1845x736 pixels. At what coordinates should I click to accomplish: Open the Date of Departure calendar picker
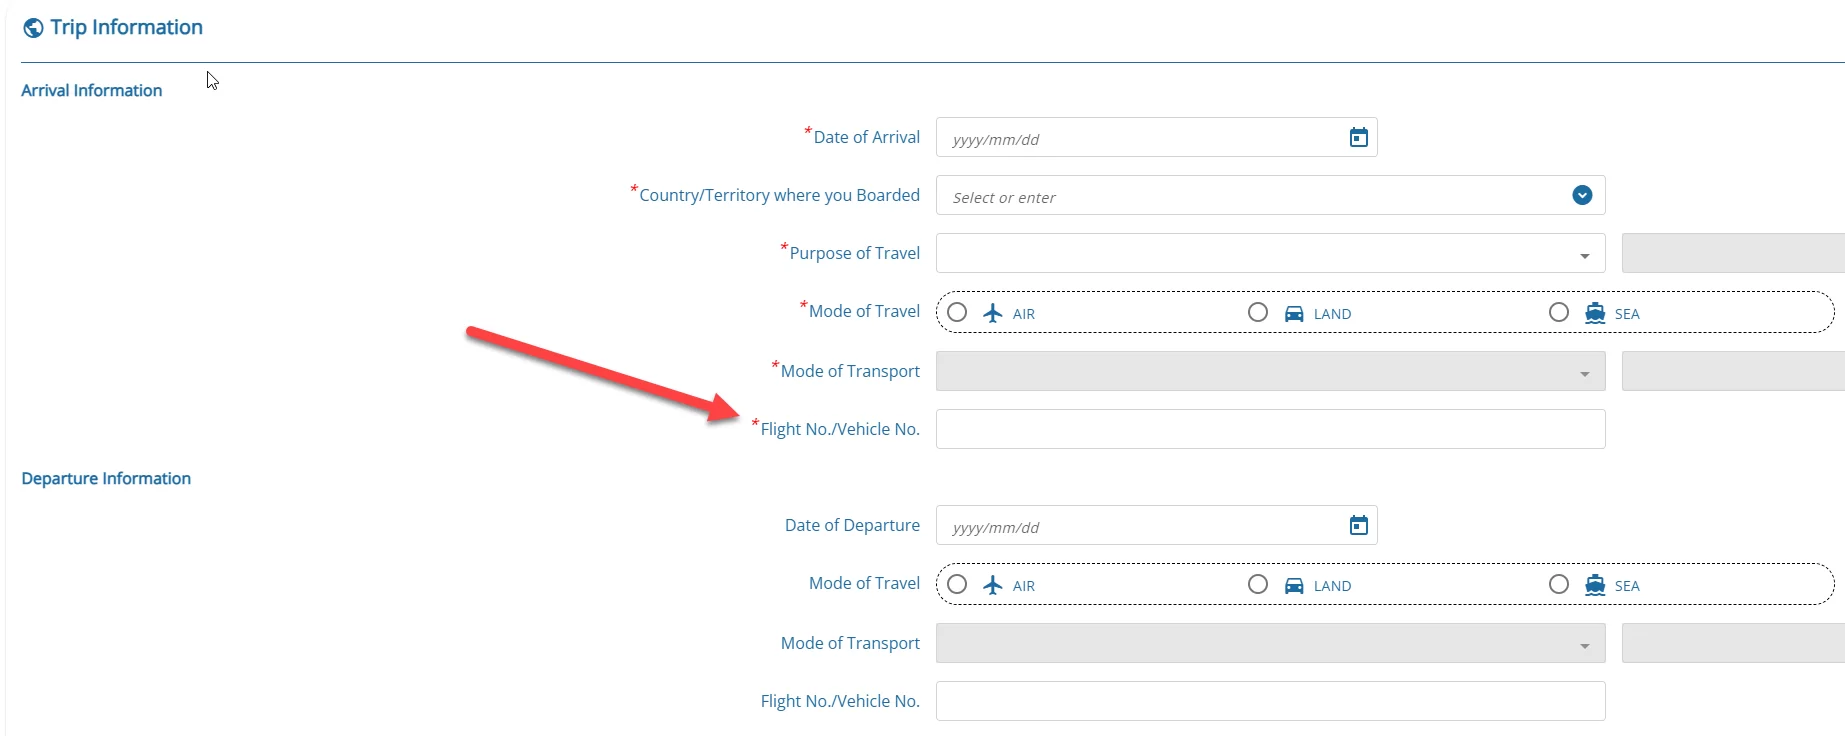pyautogui.click(x=1358, y=526)
